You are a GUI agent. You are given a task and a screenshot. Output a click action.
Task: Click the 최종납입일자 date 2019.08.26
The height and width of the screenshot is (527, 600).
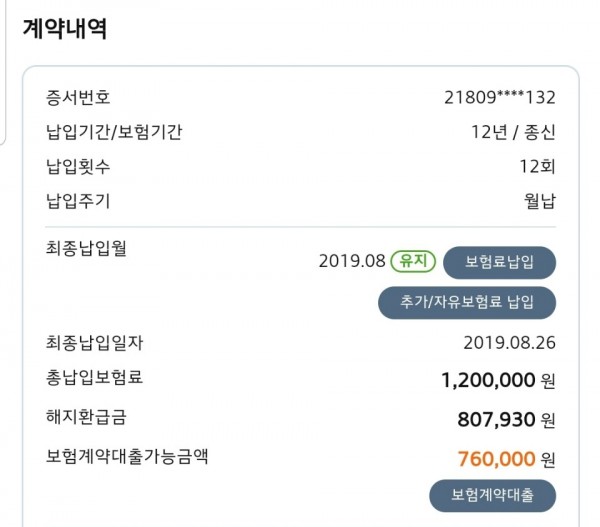coord(509,343)
